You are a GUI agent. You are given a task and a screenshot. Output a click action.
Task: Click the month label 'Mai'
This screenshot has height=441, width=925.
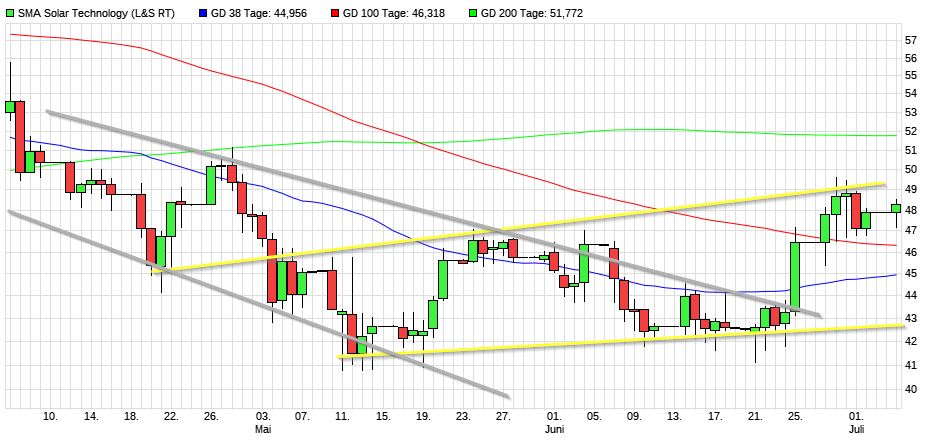tap(261, 430)
